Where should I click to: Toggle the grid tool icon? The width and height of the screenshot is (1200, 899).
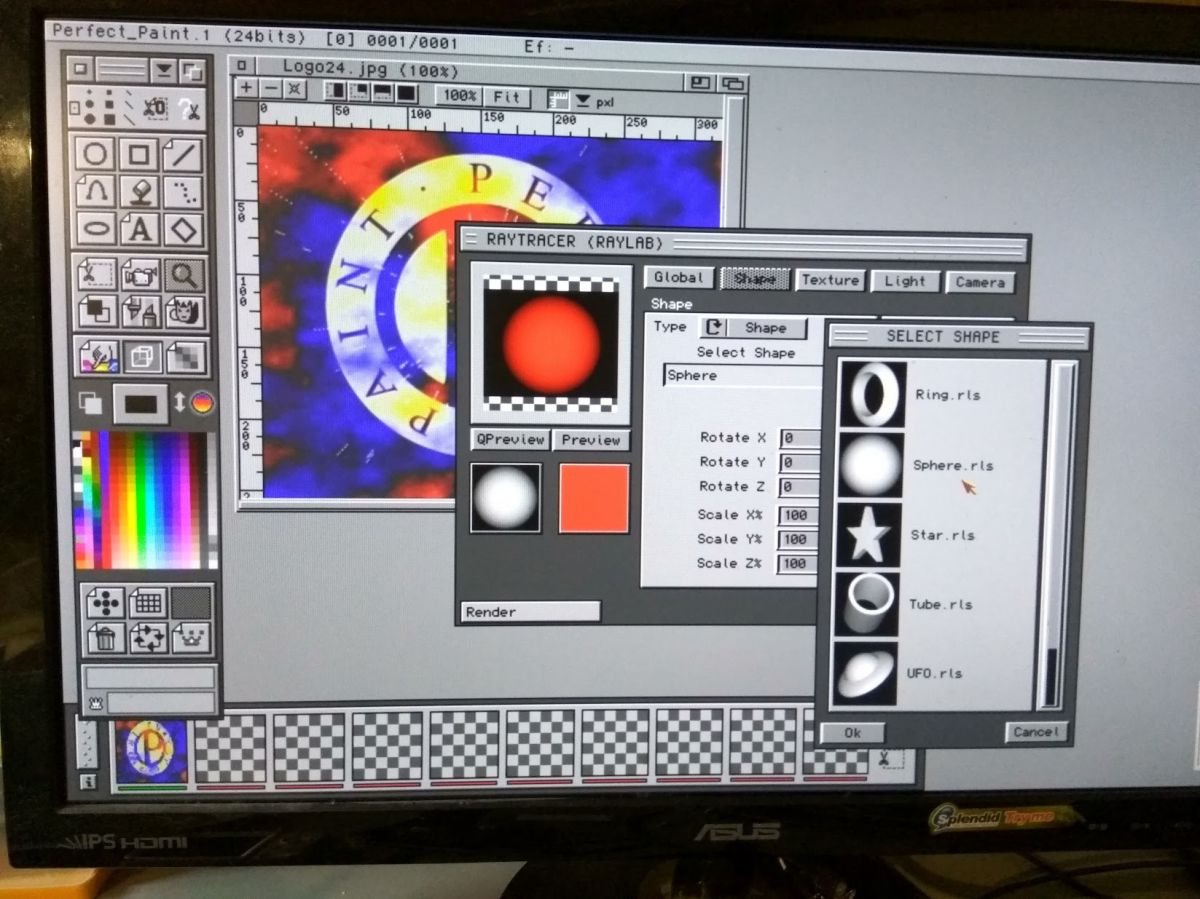148,603
